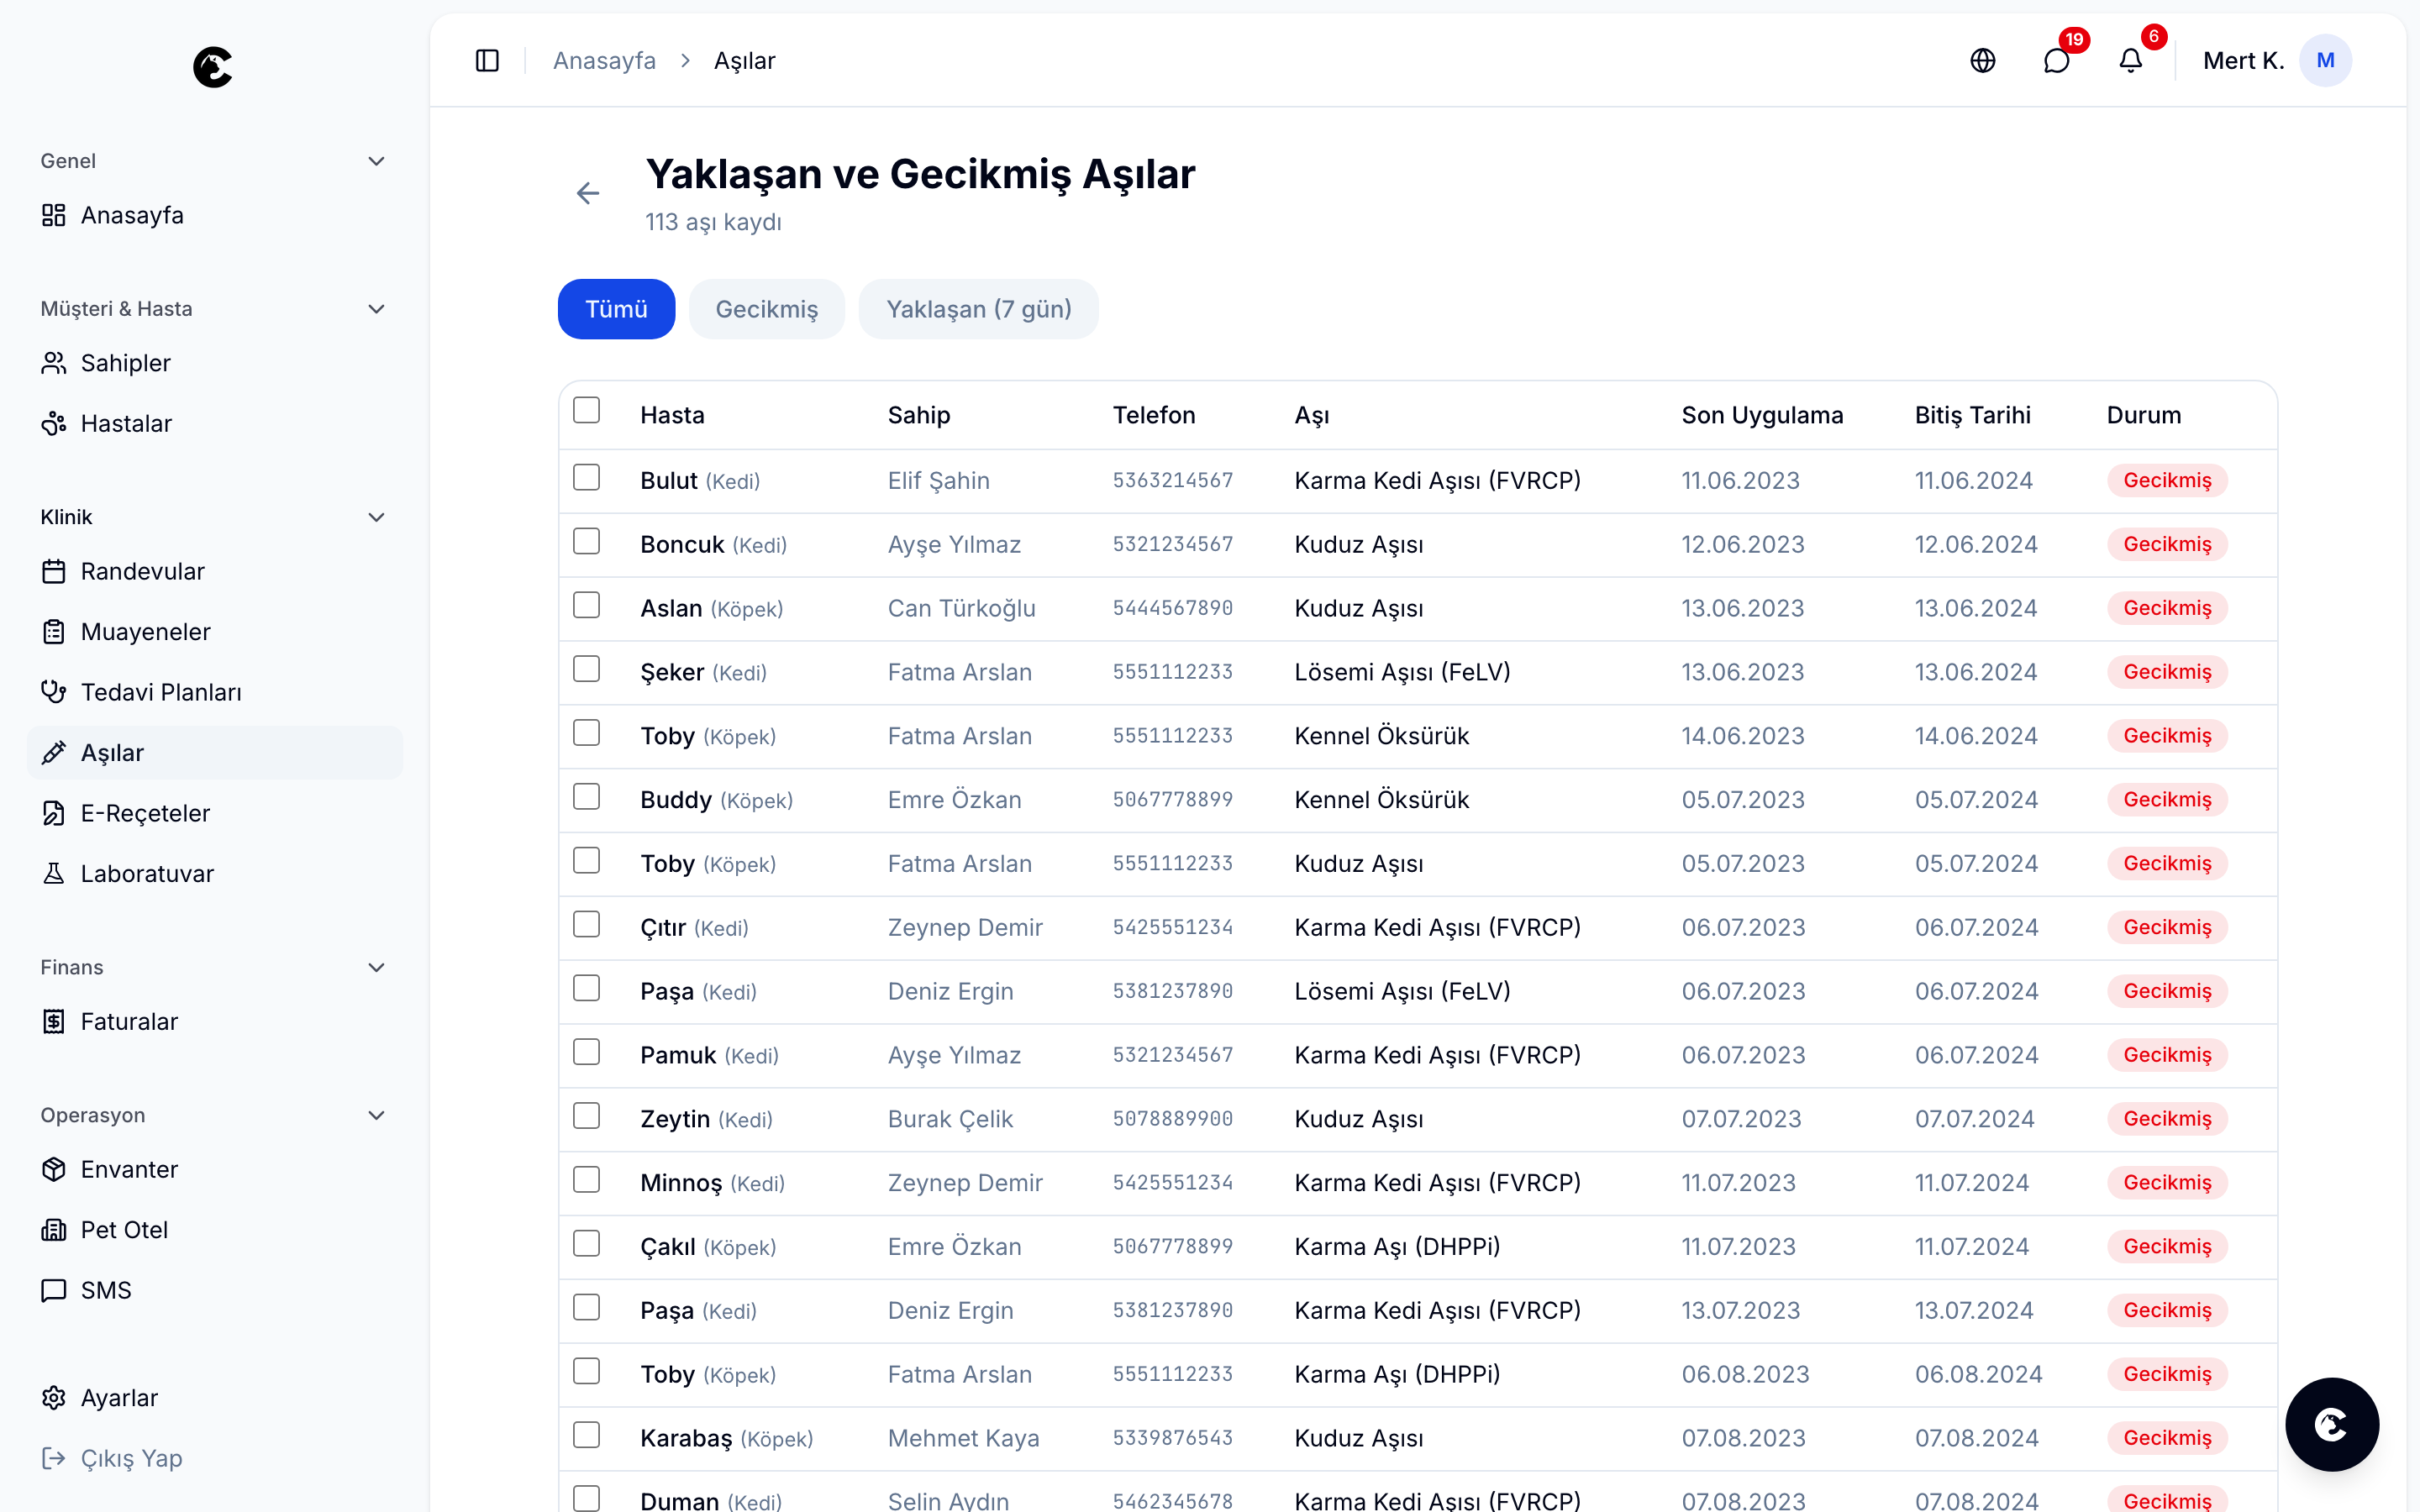Check the Karabaş row checkbox
Image resolution: width=2420 pixels, height=1512 pixels.
587,1435
